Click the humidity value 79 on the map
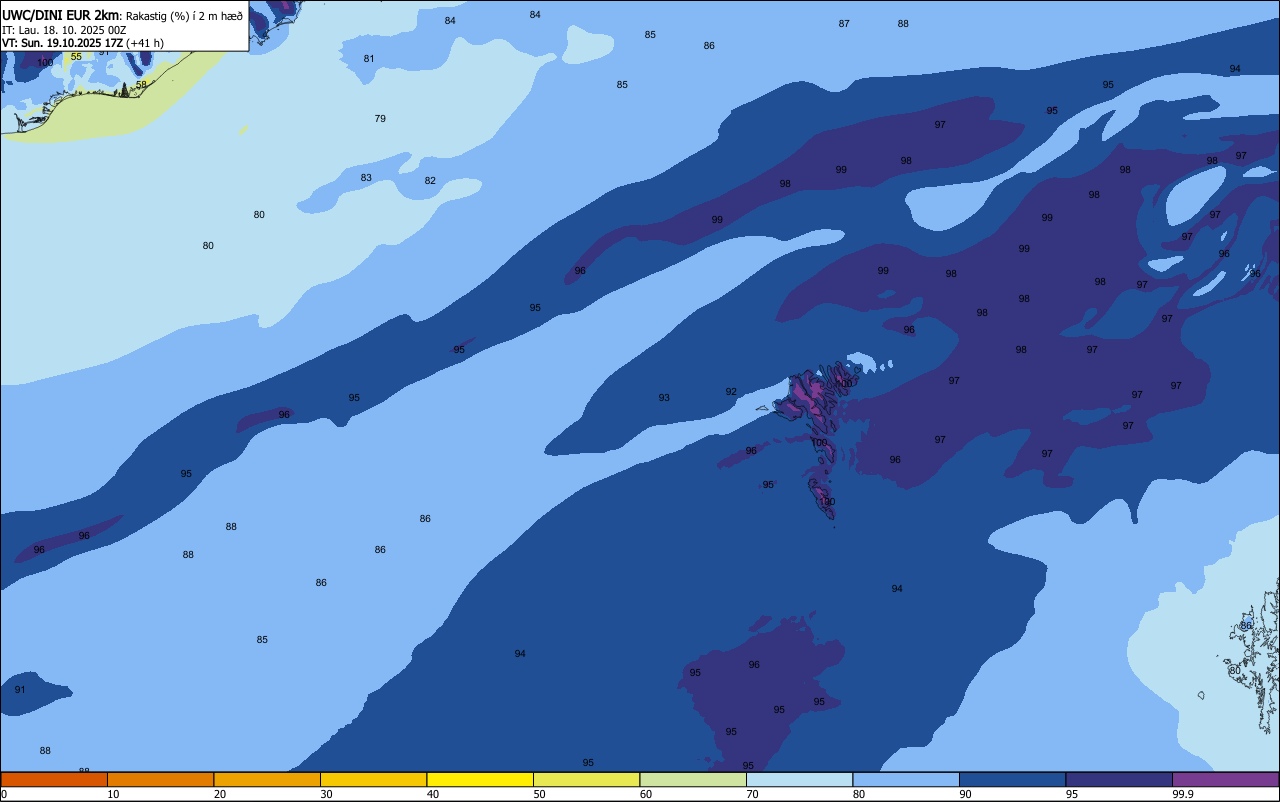This screenshot has width=1280, height=802. coord(380,119)
